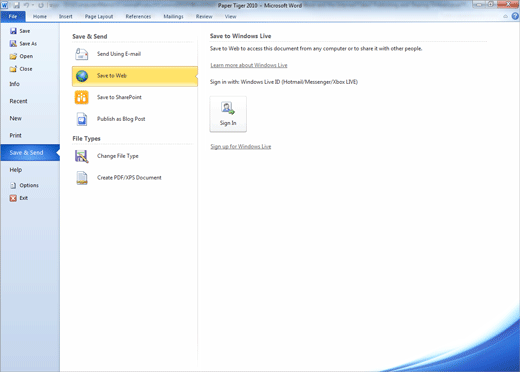Screen dimensions: 520x372
Task: Click the Save As icon
Action: point(13,44)
